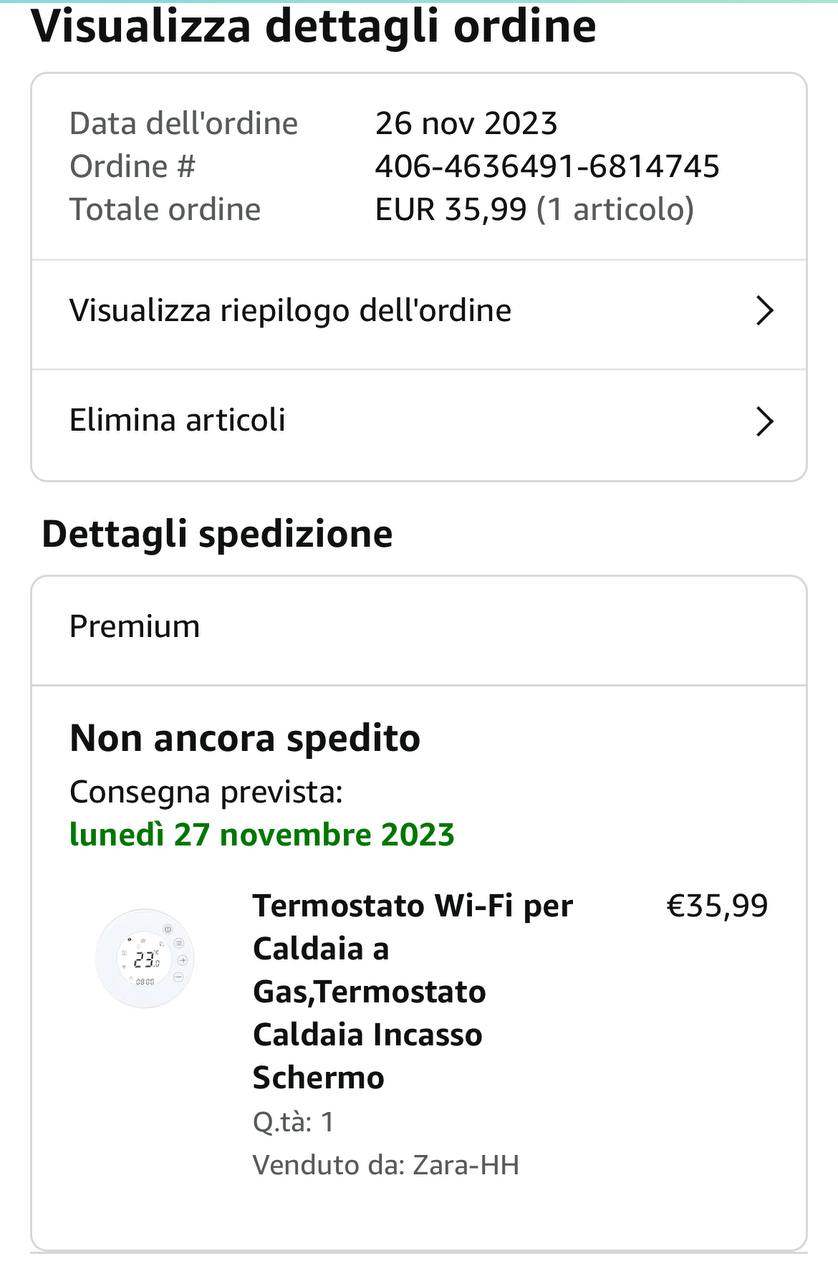The height and width of the screenshot is (1280, 838).
Task: Click the Q.tà: 1 quantity text
Action: coord(293,1122)
